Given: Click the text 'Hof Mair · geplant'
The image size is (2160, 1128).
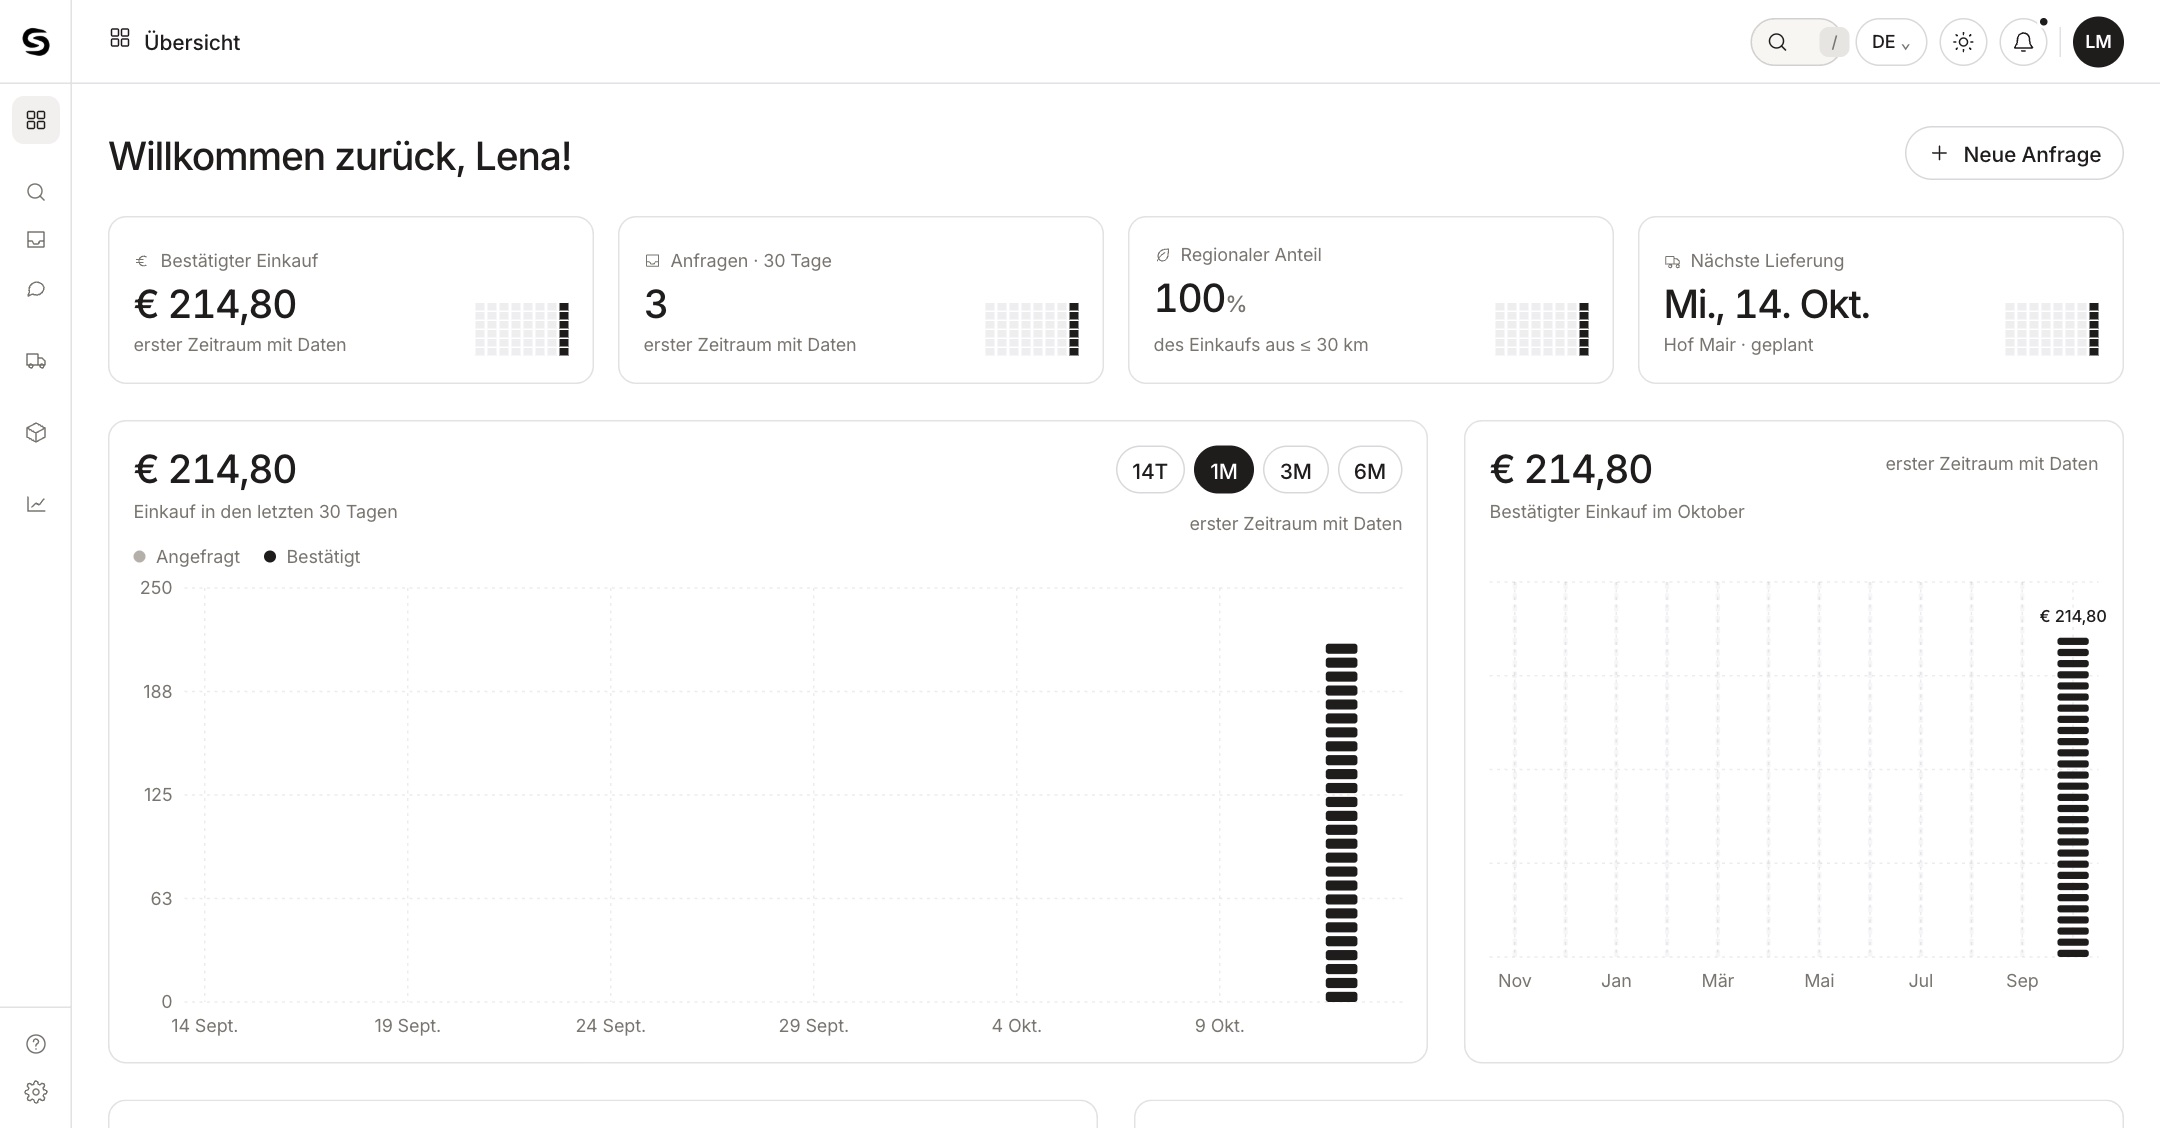Looking at the screenshot, I should (x=1738, y=345).
